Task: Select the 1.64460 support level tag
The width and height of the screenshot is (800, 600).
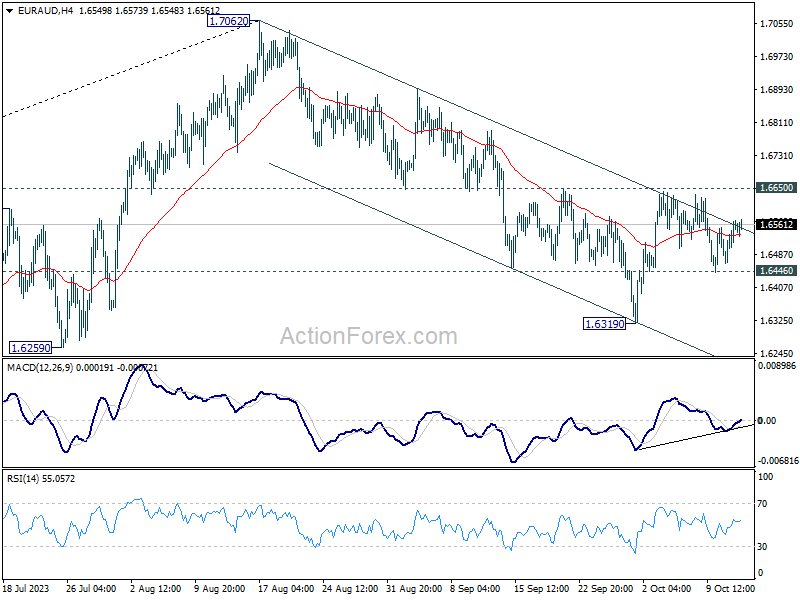Action: 777,270
